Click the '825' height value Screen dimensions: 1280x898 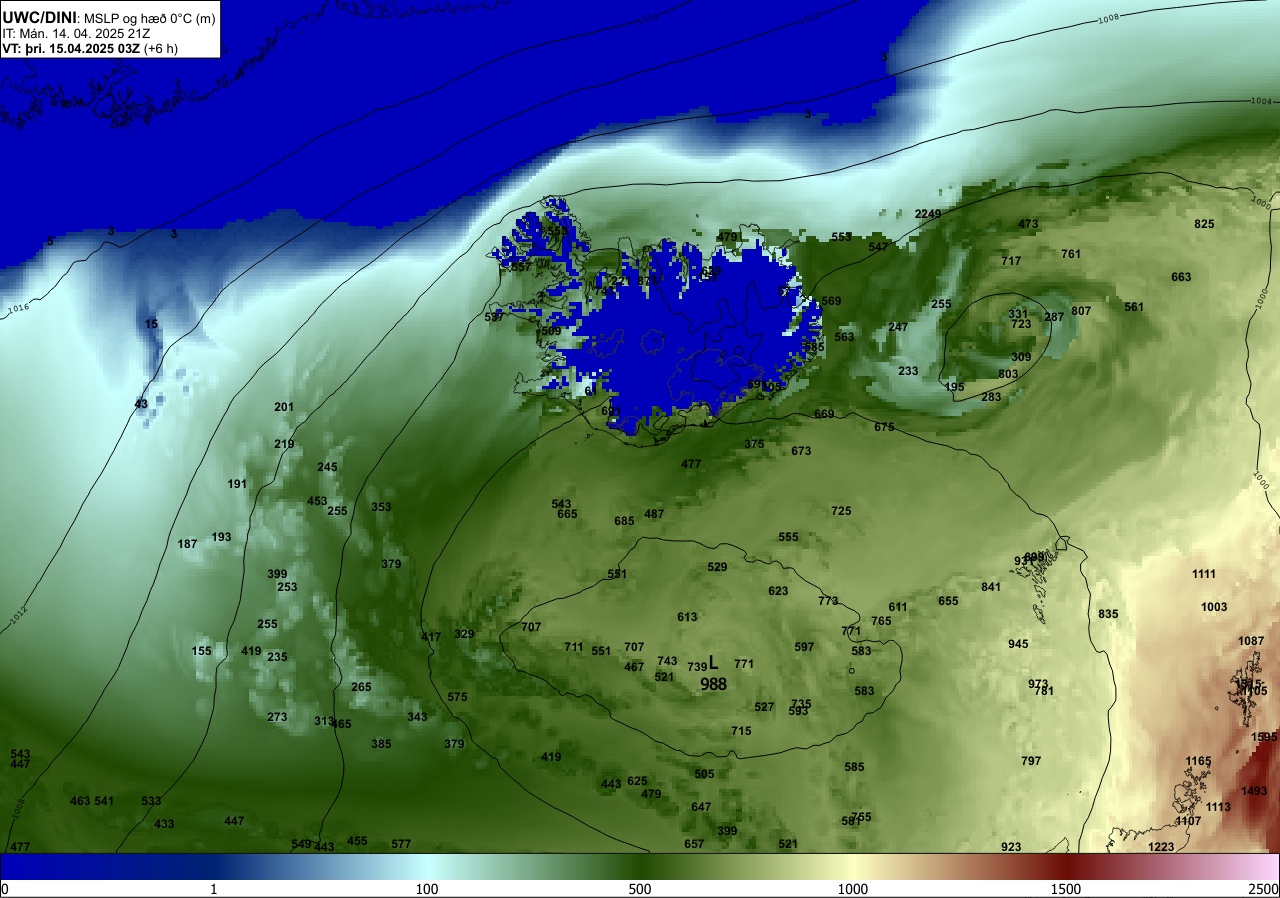1204,224
